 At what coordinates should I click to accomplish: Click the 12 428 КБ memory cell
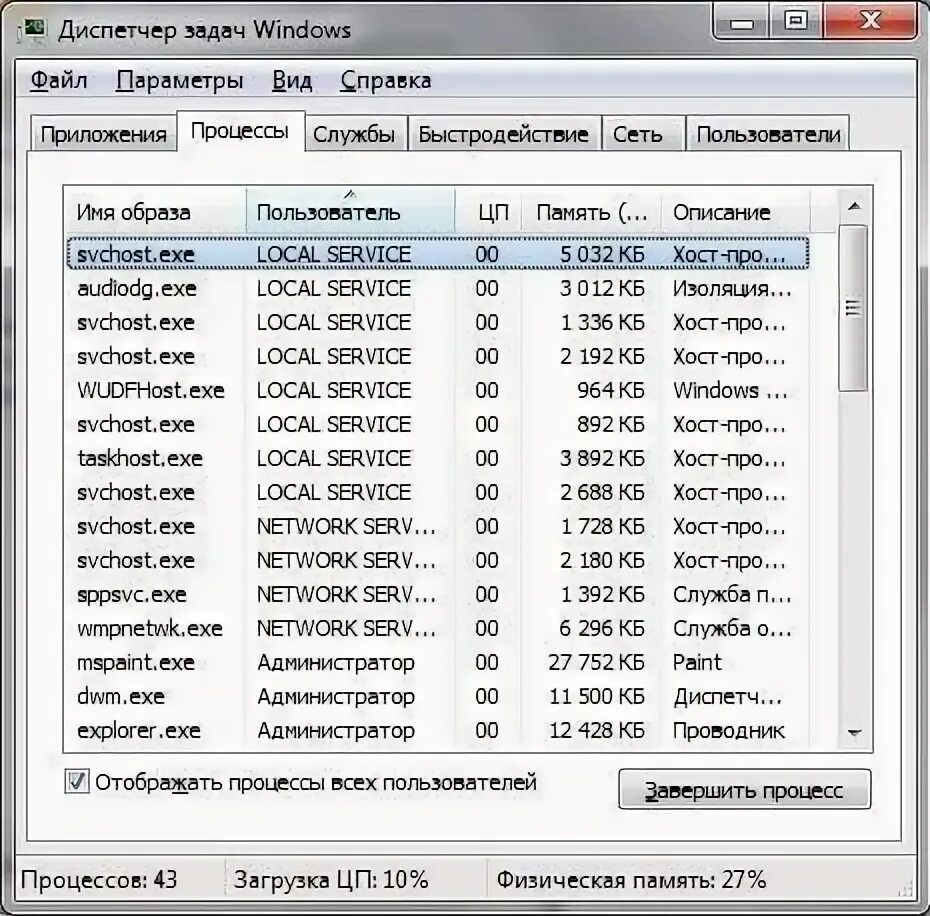tap(596, 730)
